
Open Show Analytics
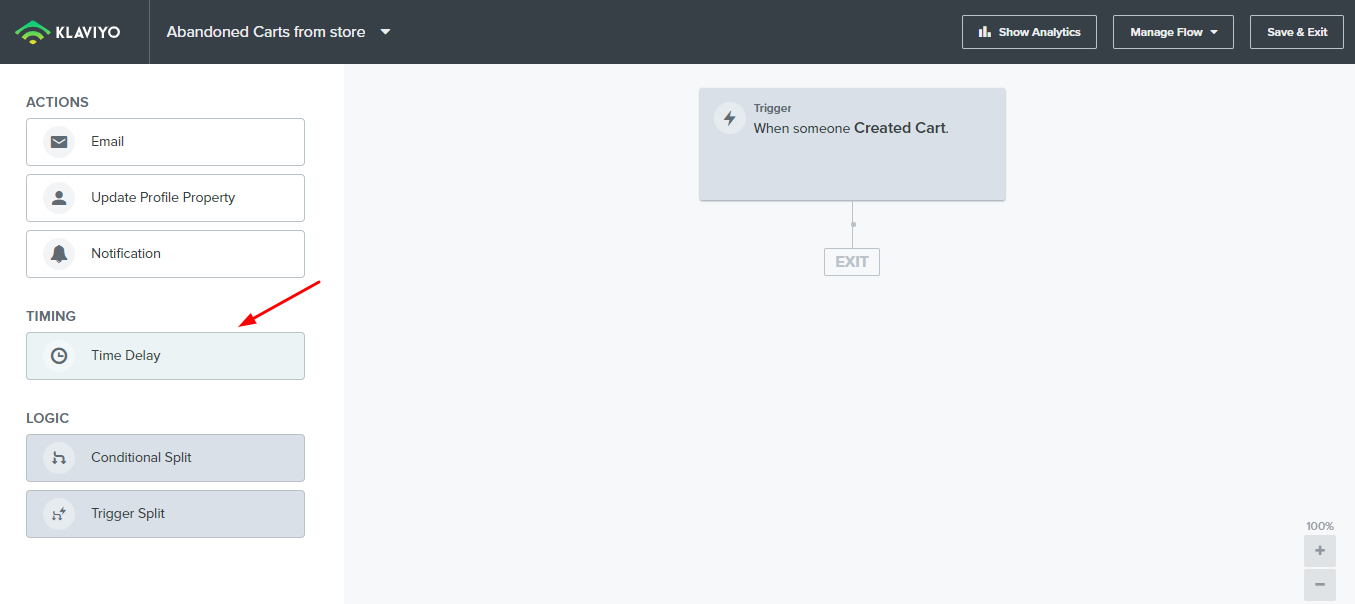(x=1029, y=32)
